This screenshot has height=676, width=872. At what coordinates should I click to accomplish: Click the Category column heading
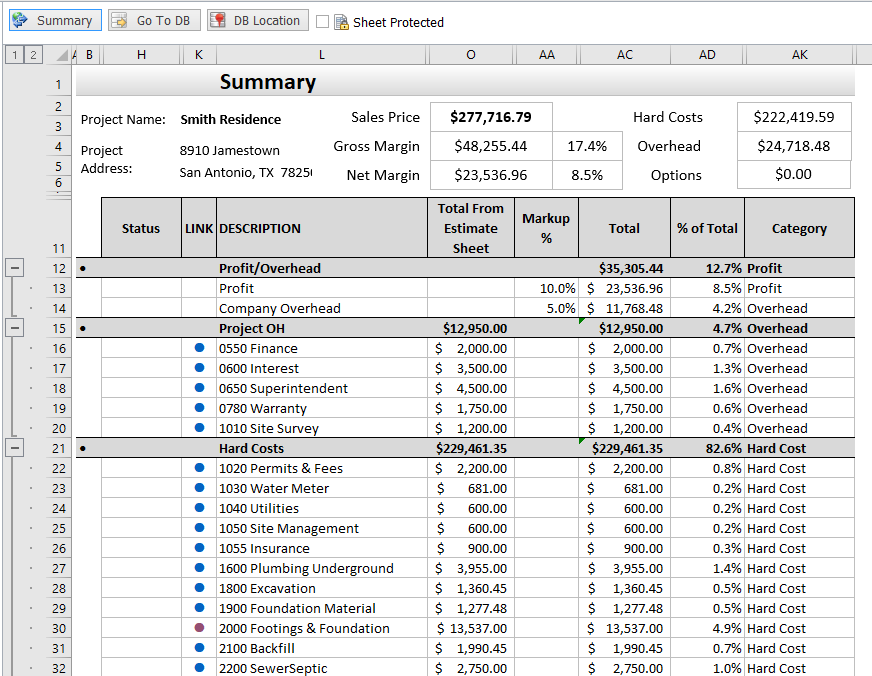799,228
